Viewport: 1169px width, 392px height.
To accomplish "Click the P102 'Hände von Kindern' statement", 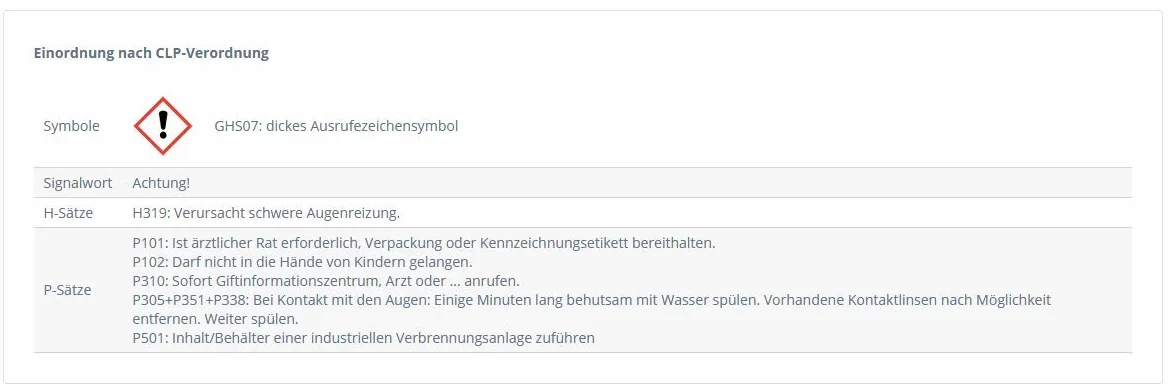I will click(x=302, y=262).
